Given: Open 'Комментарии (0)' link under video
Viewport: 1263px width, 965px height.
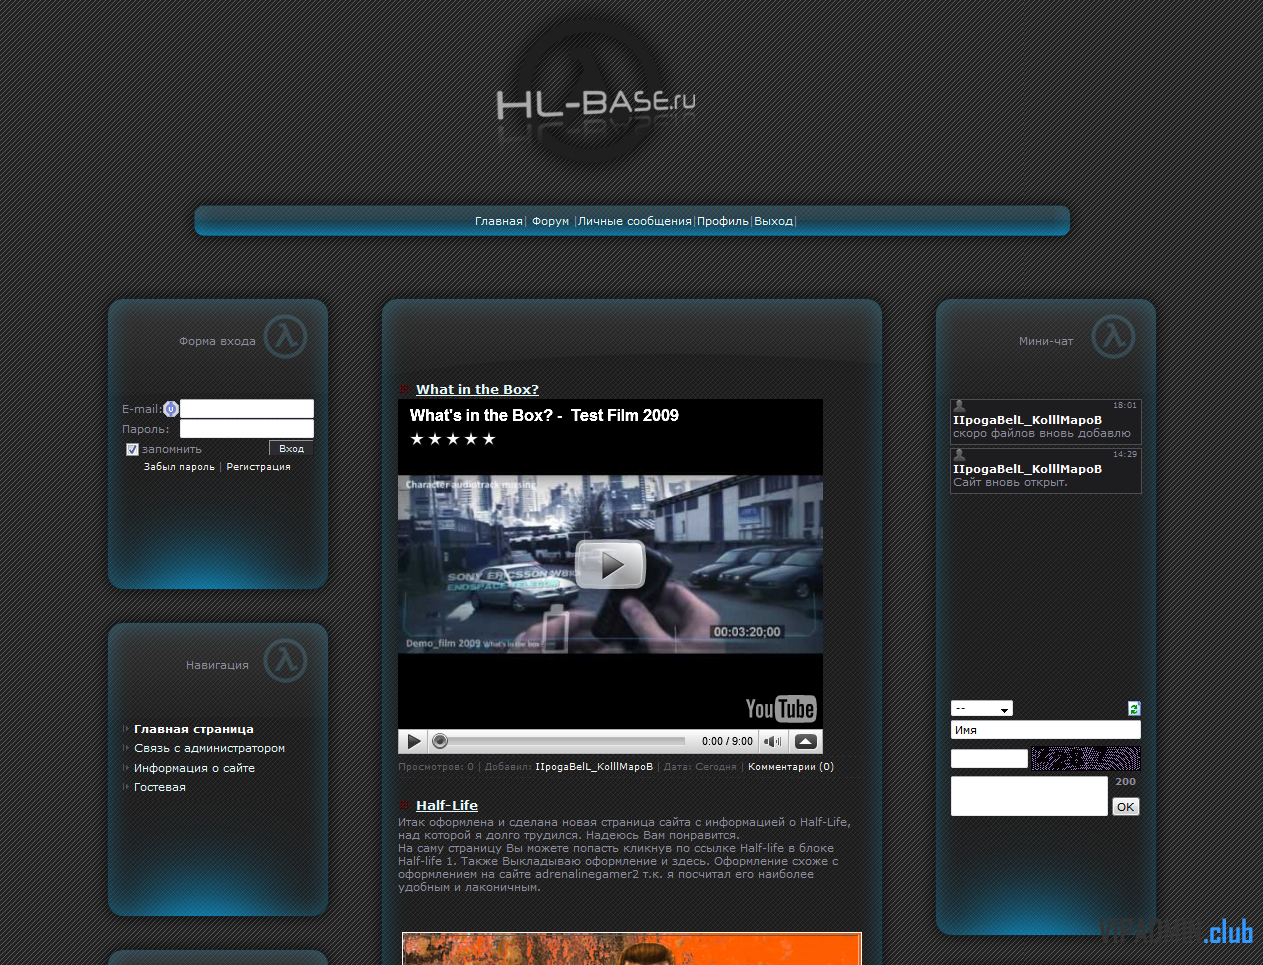Looking at the screenshot, I should pos(790,767).
